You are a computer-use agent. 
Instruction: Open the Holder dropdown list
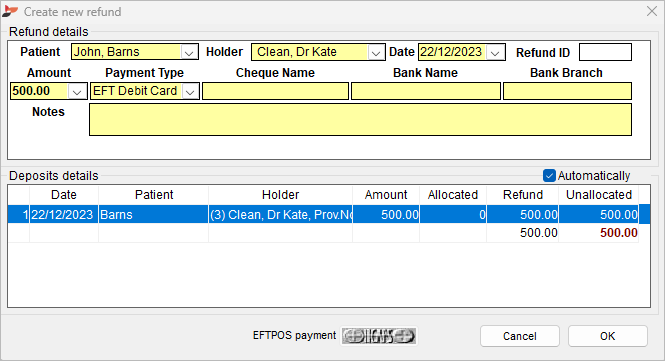(x=376, y=53)
